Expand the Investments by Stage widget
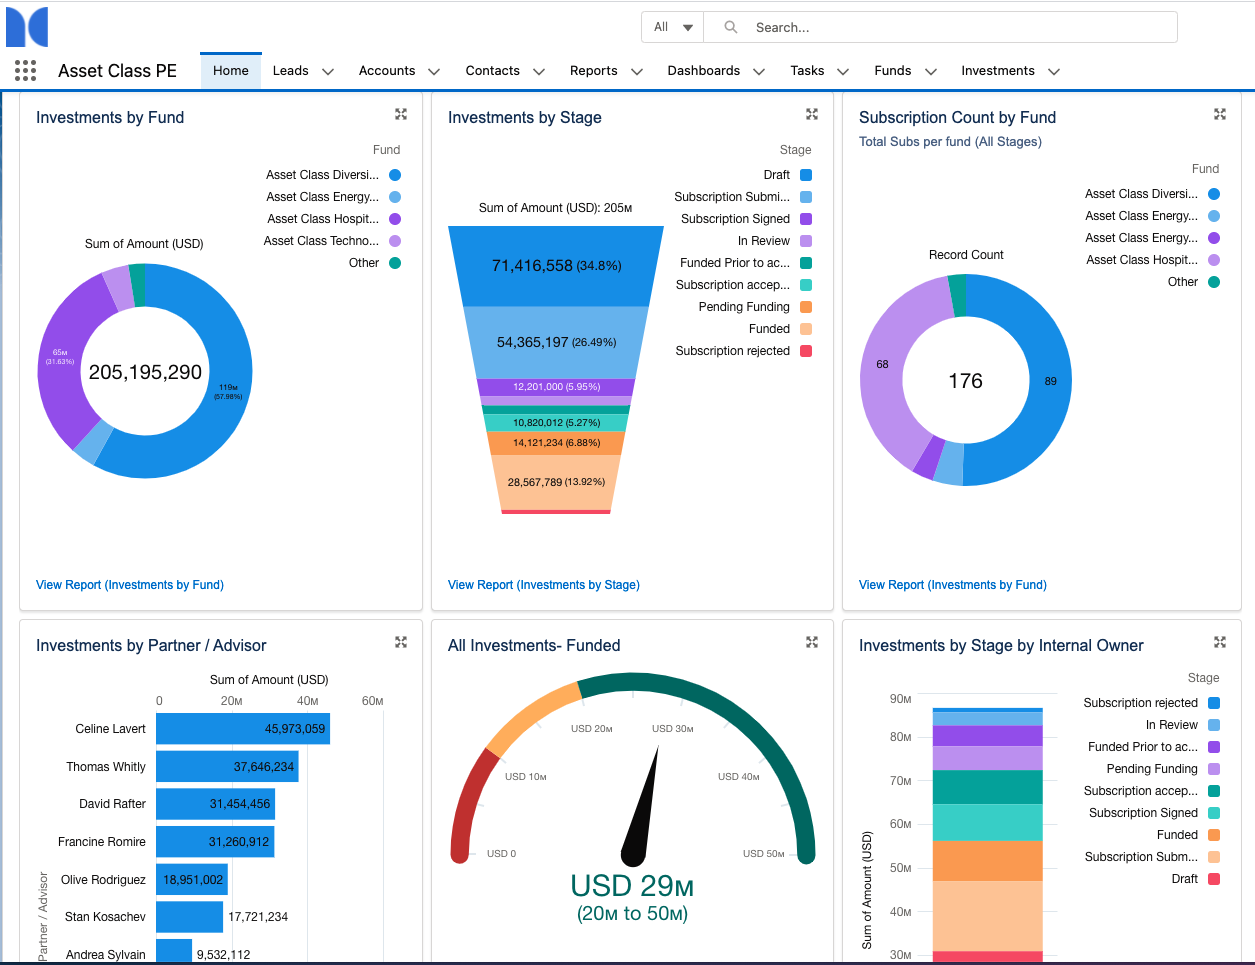Image resolution: width=1255 pixels, height=965 pixels. point(811,114)
